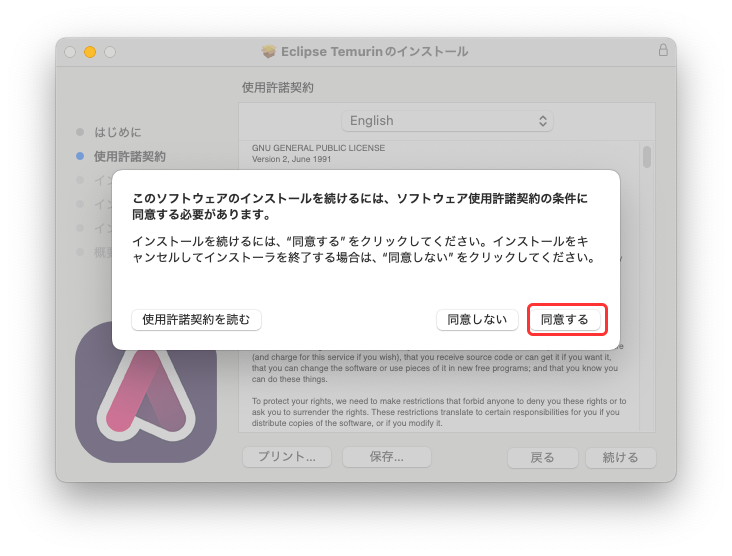The image size is (732, 556).
Task: Click the 同意しない (Disagree) button
Action: (477, 320)
